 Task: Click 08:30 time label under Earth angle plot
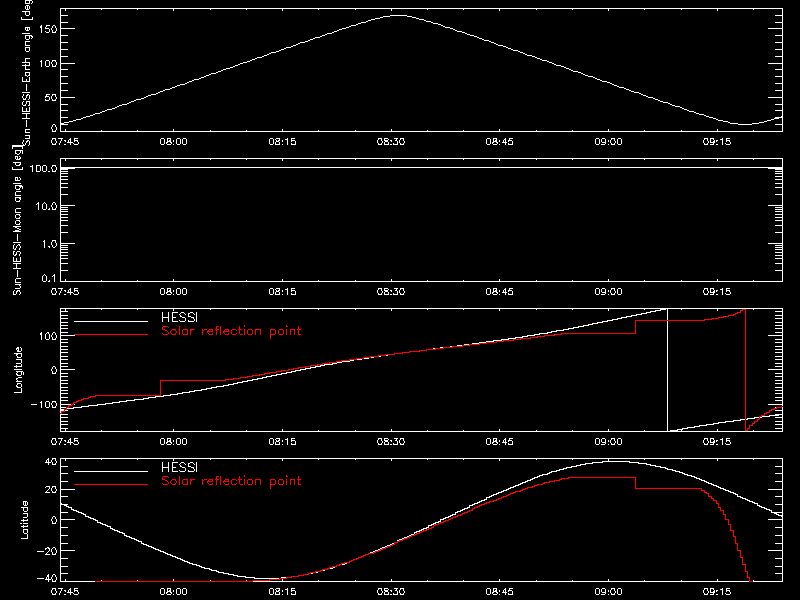click(391, 141)
